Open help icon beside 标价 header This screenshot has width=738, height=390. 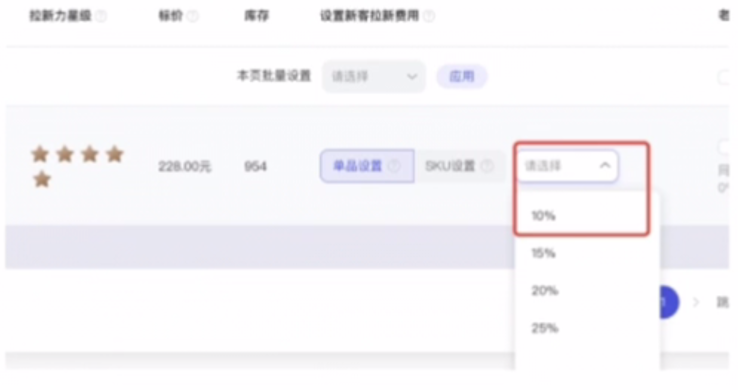click(x=193, y=16)
